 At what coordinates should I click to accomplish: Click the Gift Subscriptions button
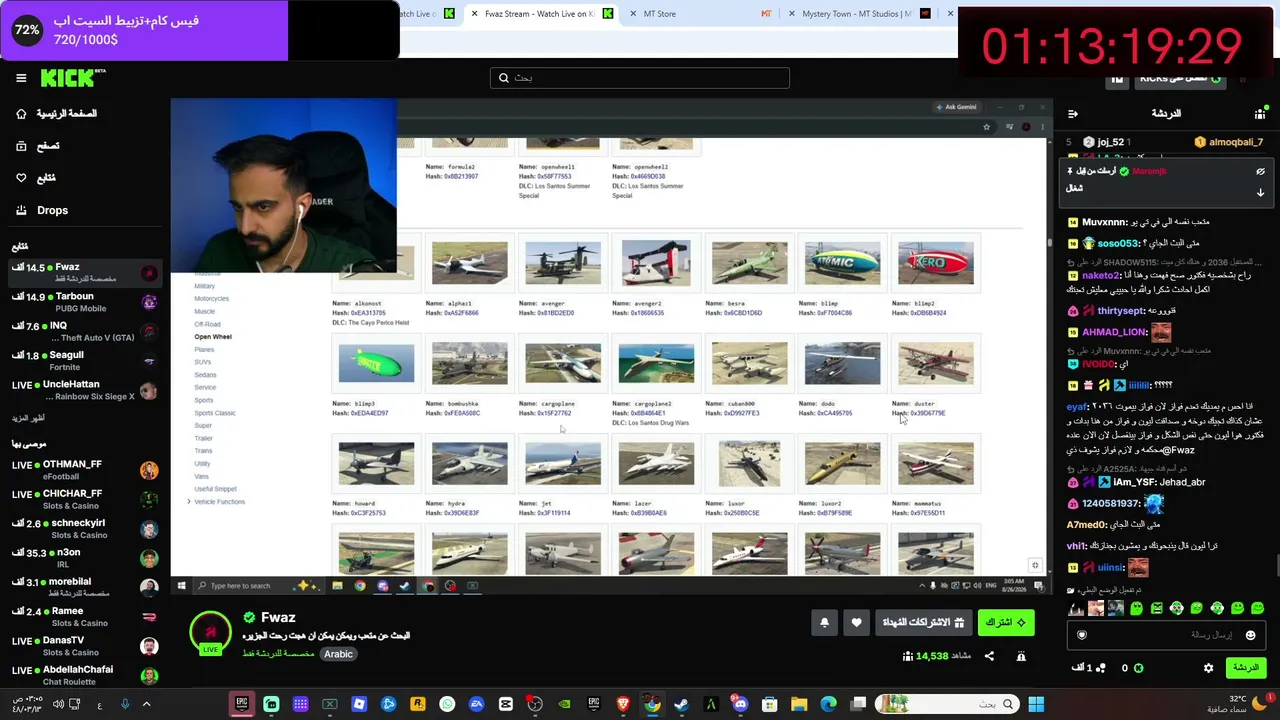point(922,622)
